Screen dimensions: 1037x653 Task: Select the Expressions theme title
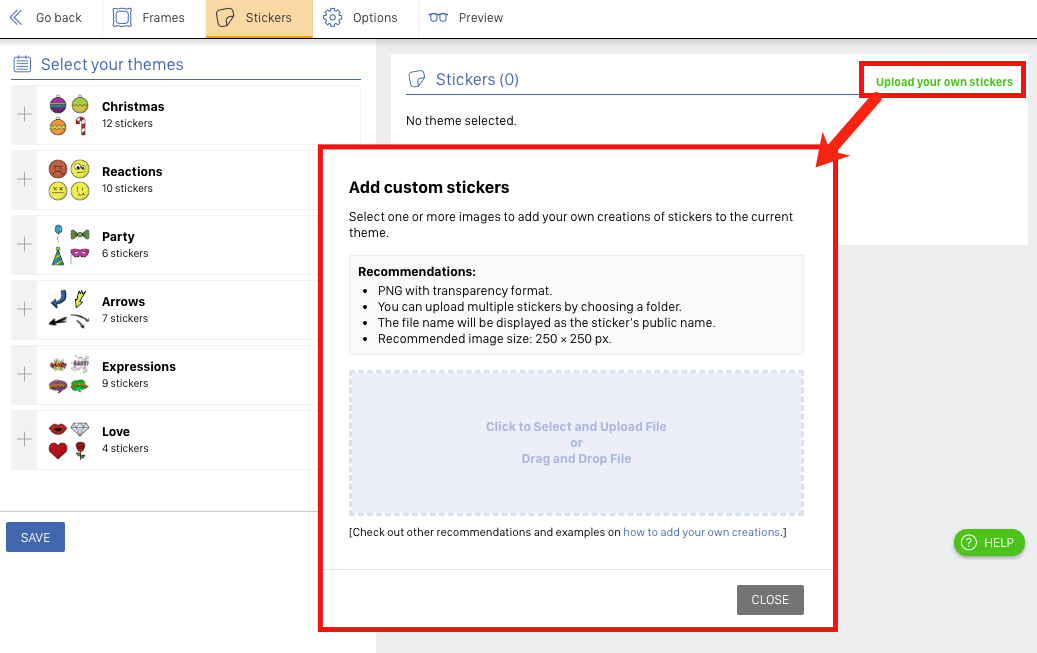139,367
